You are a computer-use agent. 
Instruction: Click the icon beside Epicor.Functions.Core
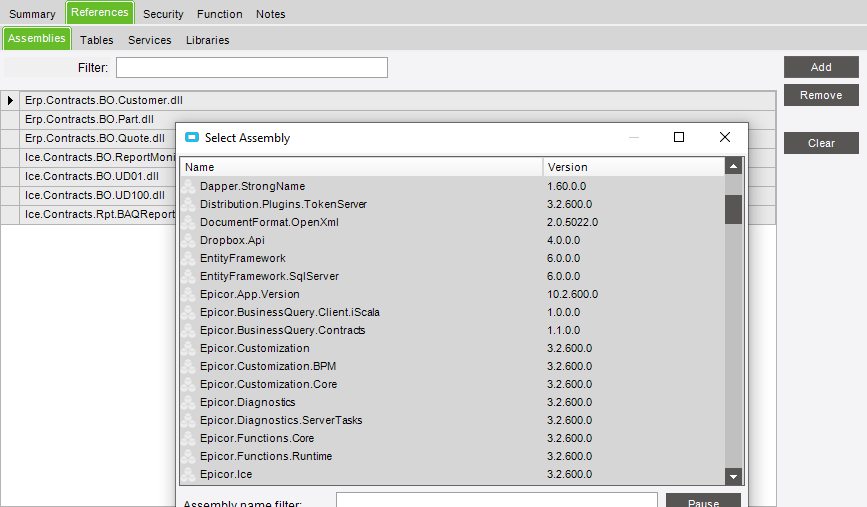189,438
